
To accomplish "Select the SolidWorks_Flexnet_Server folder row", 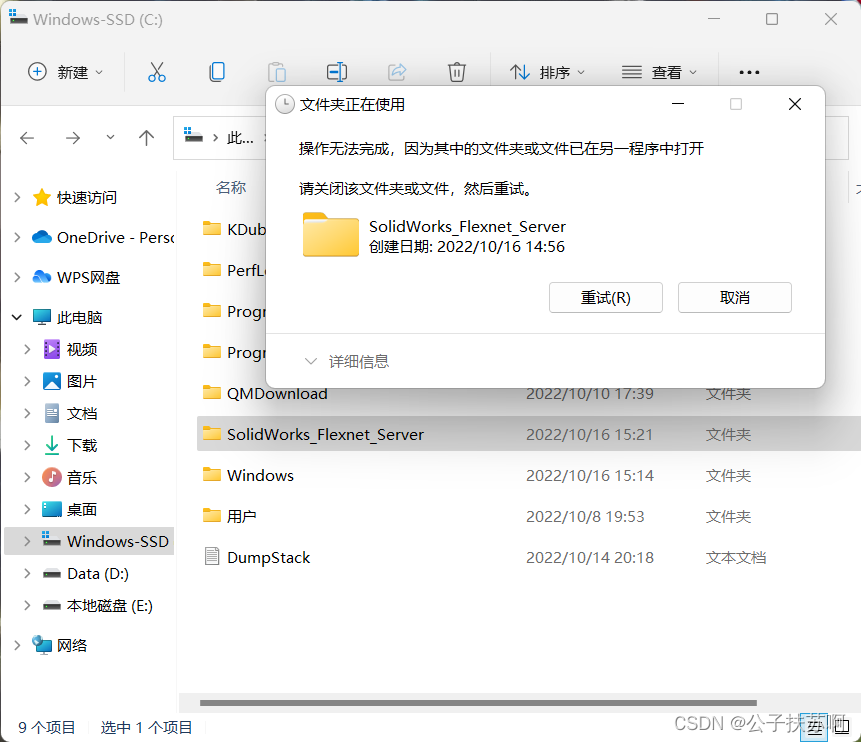I will [529, 434].
